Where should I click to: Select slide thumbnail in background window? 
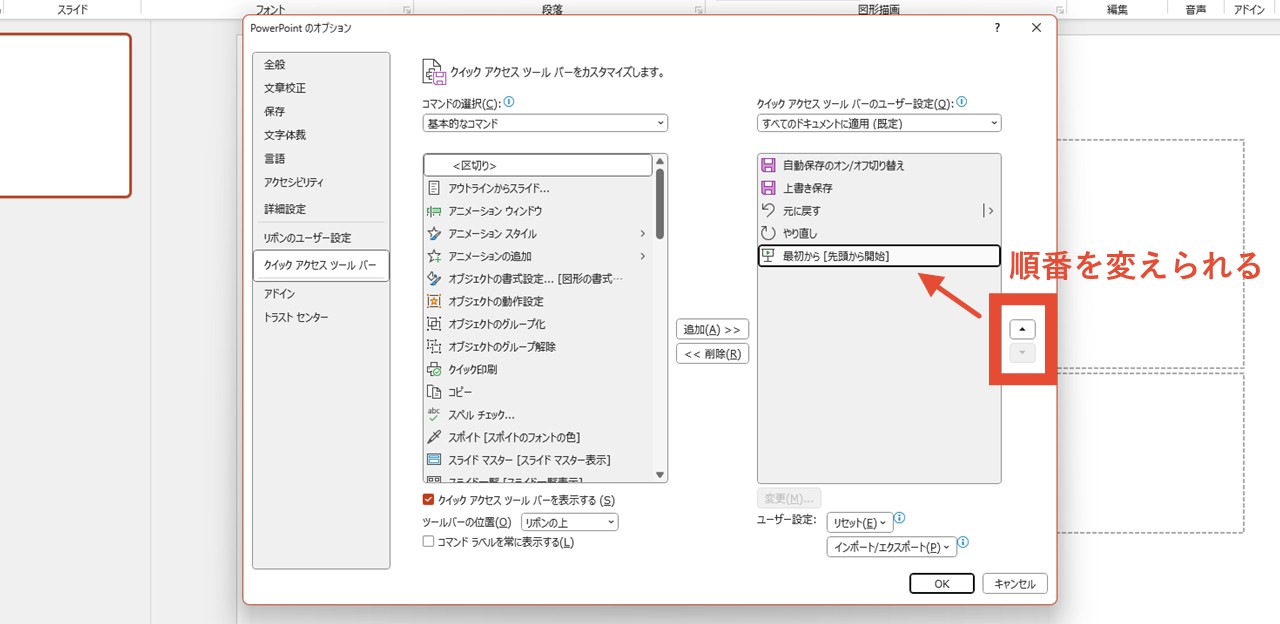(64, 116)
